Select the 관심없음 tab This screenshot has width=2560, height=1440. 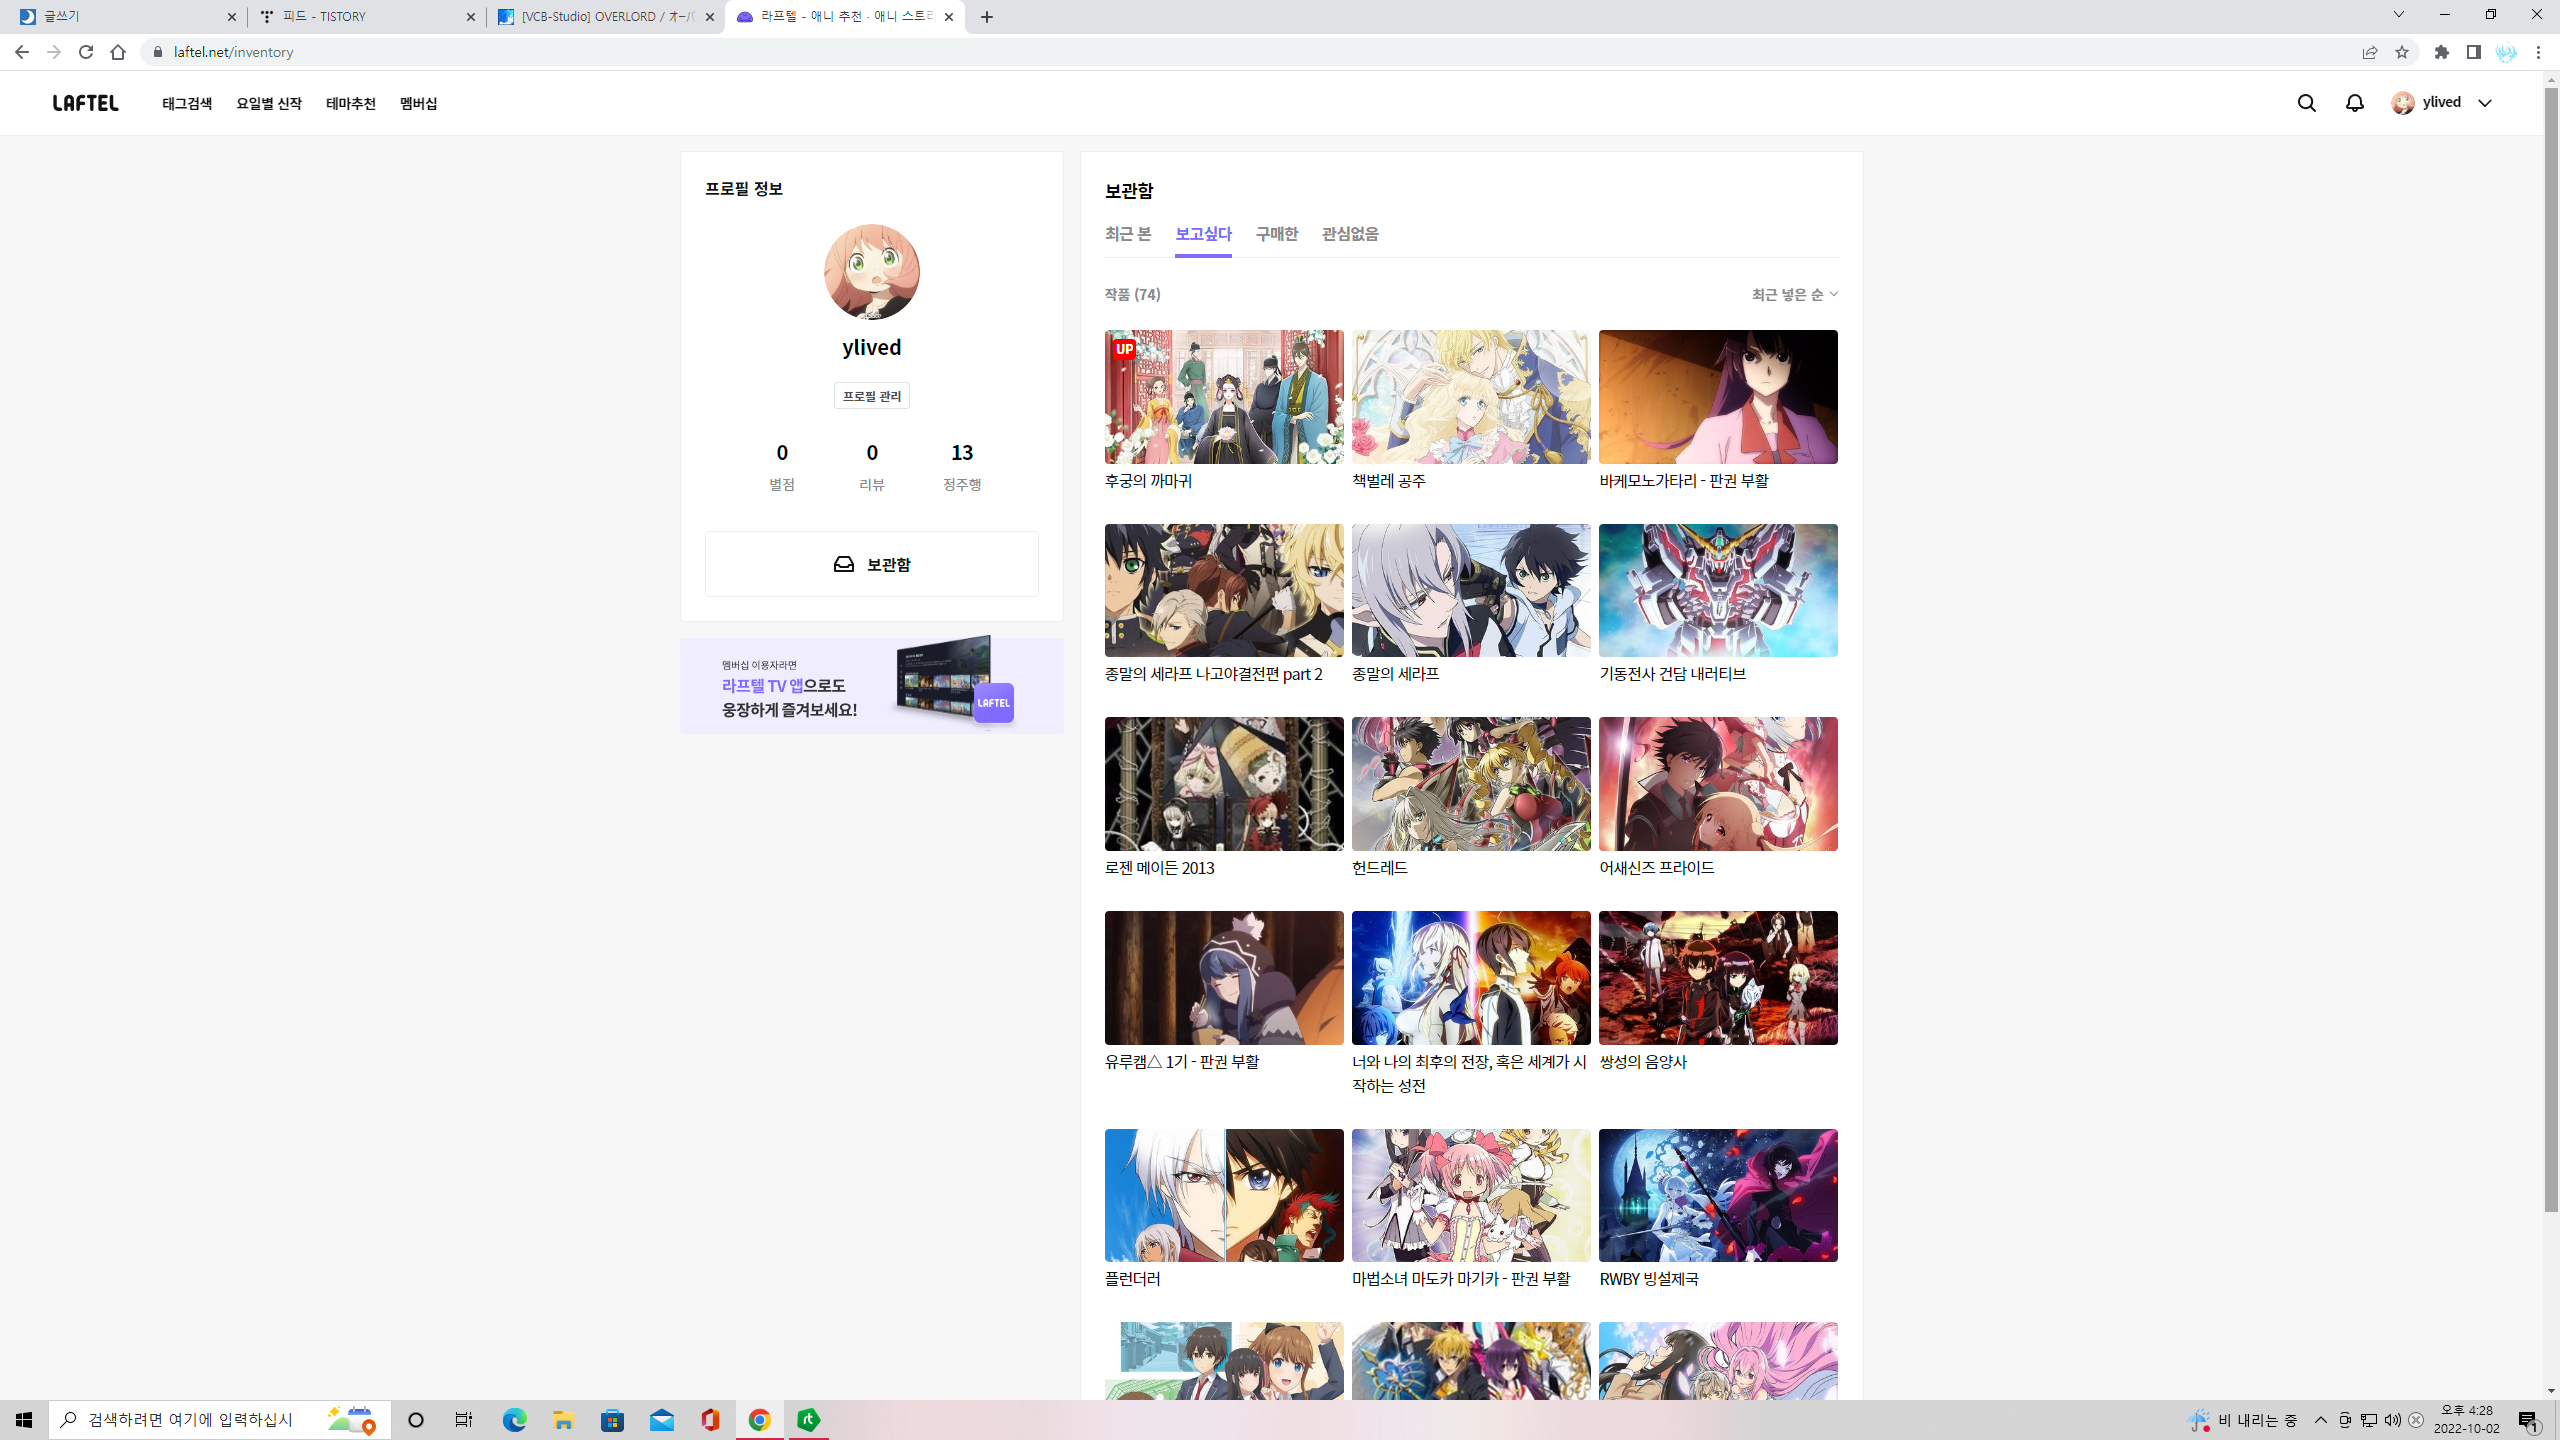point(1350,234)
